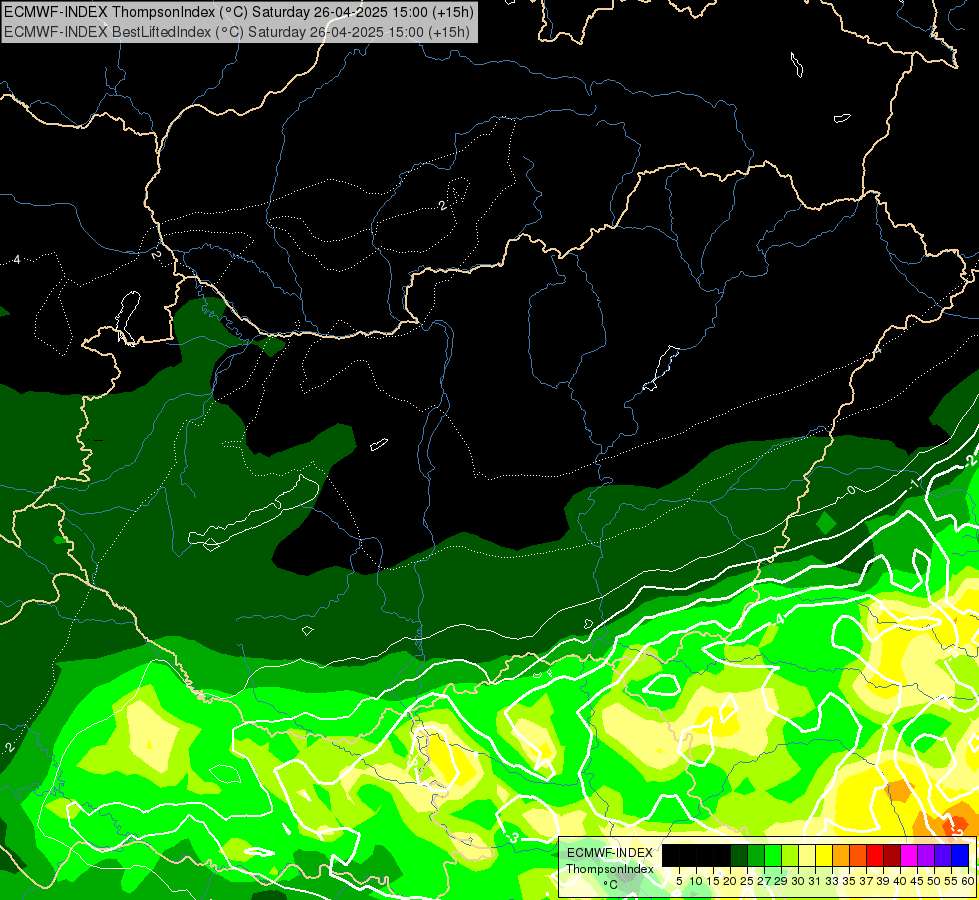Click the violet 50–55 legend swatch
Viewport: 979px width, 900px height.
pyautogui.click(x=943, y=855)
